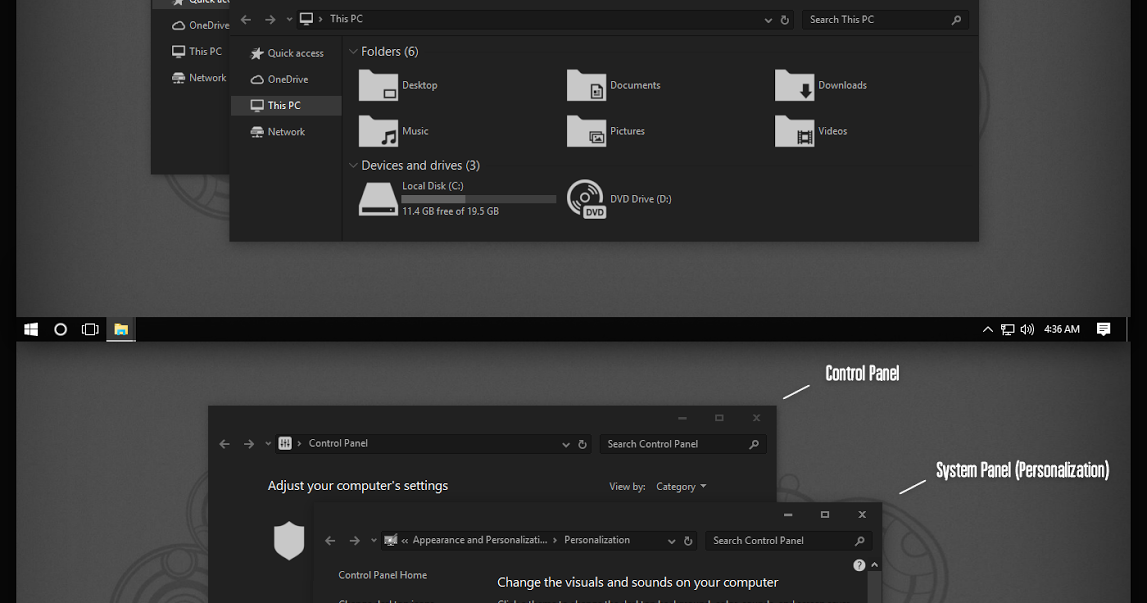The image size is (1147, 603).
Task: Click the Local Disk (C:) capacity bar
Action: click(x=478, y=198)
